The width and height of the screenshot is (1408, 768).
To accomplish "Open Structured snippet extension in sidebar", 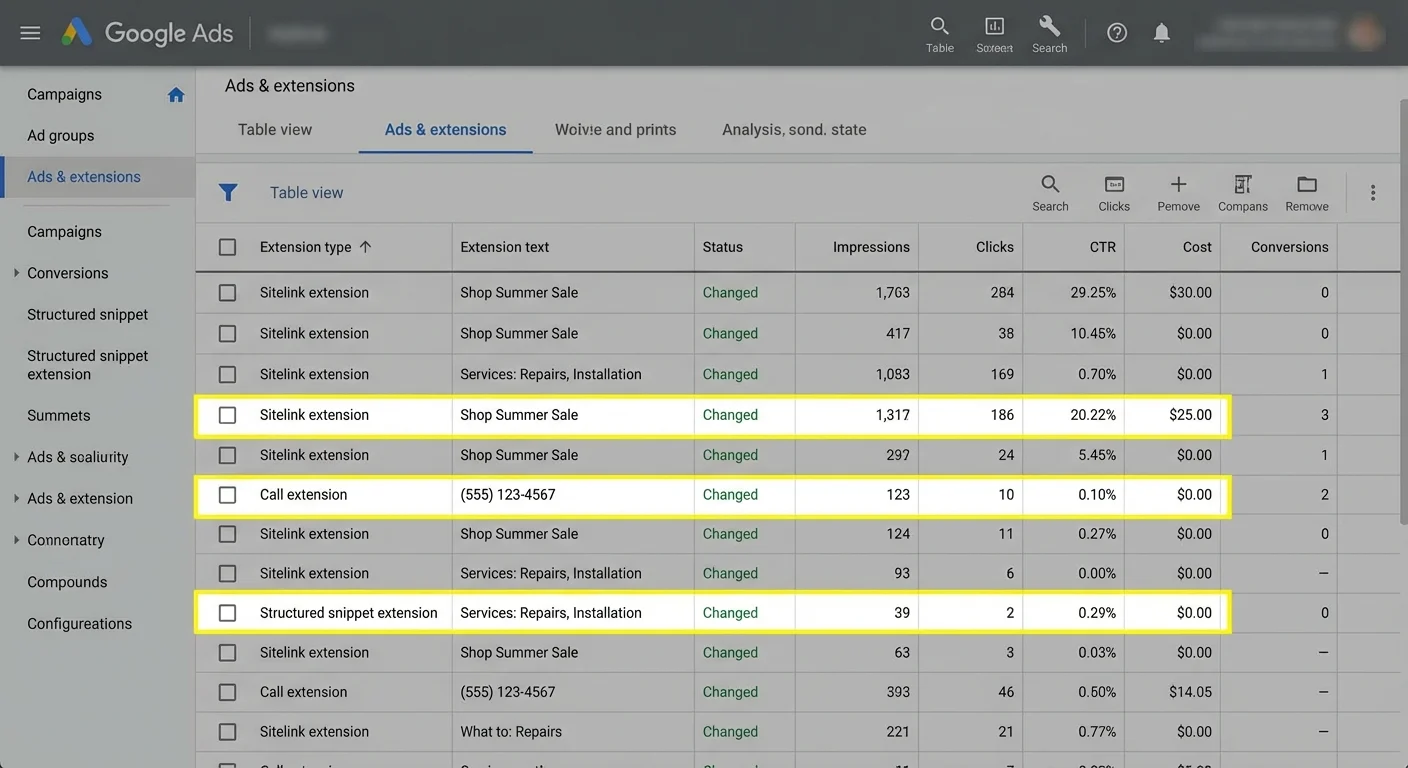I will point(88,365).
